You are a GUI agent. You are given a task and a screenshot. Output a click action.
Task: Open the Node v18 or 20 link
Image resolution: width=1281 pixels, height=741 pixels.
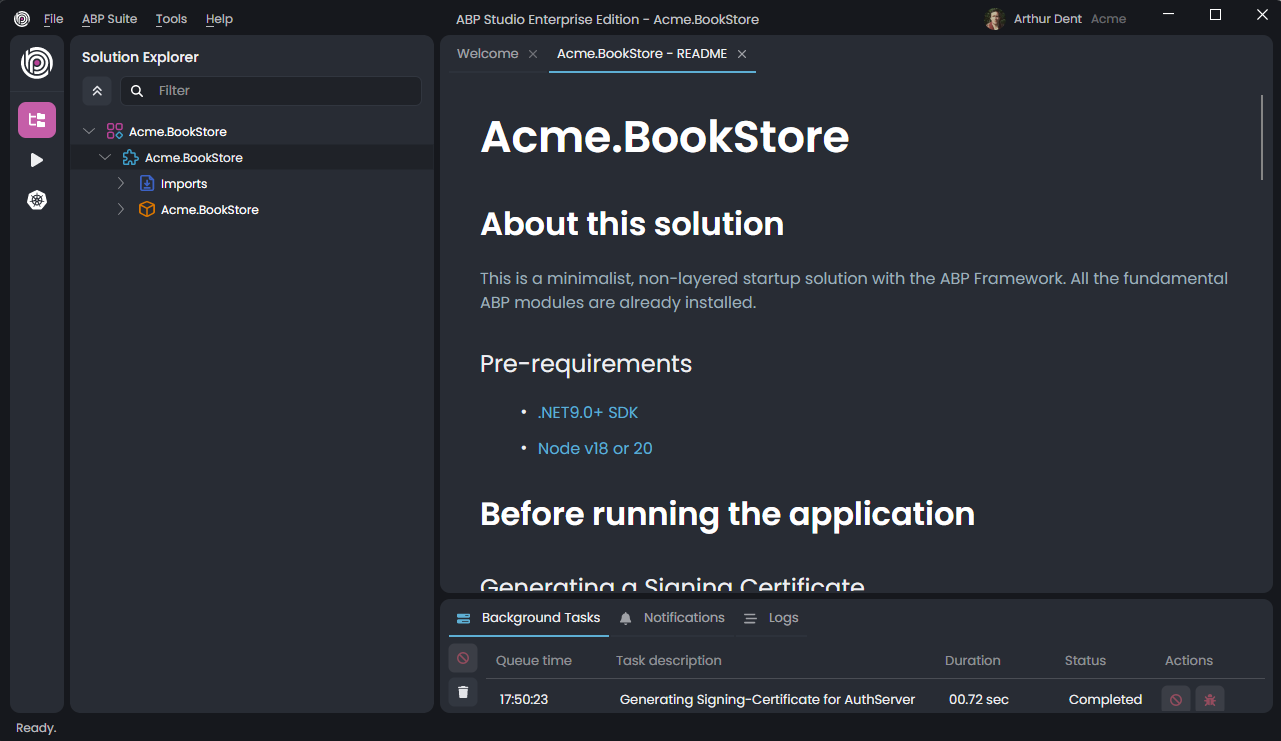click(595, 448)
